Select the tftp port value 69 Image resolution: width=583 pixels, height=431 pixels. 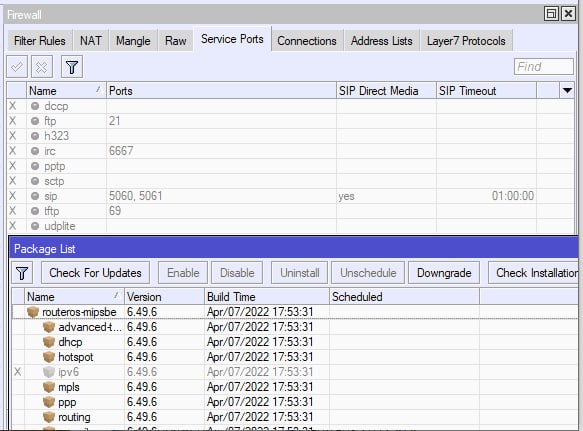tap(115, 211)
